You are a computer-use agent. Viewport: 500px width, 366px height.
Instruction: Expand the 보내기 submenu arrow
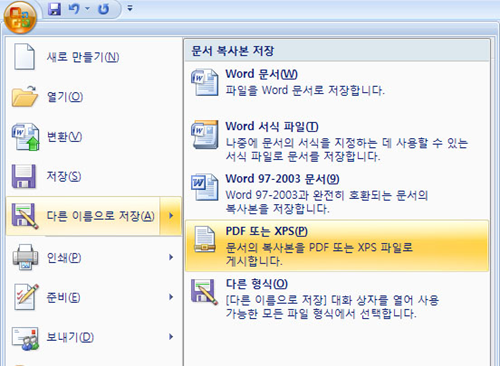tap(171, 337)
